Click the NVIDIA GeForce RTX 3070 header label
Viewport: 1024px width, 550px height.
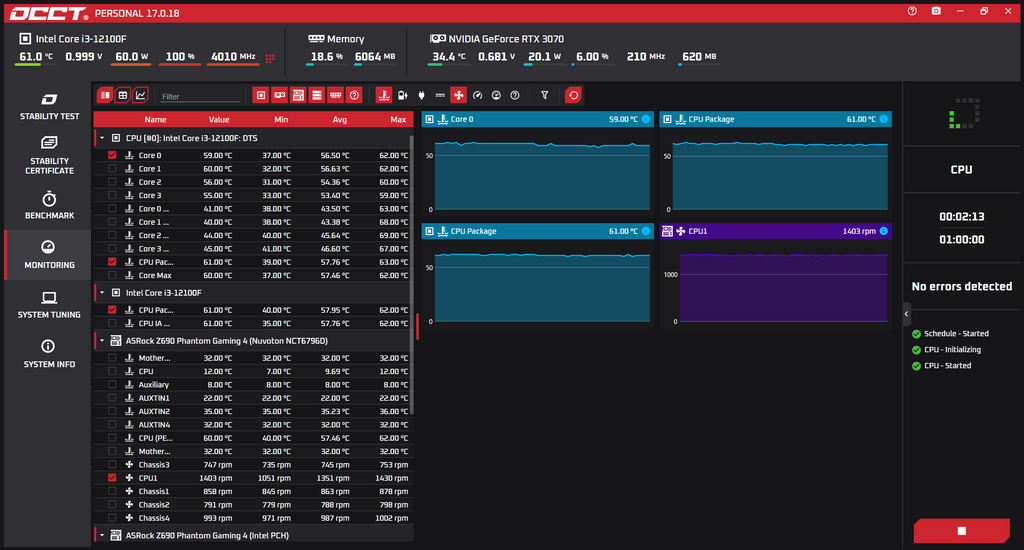(x=506, y=39)
